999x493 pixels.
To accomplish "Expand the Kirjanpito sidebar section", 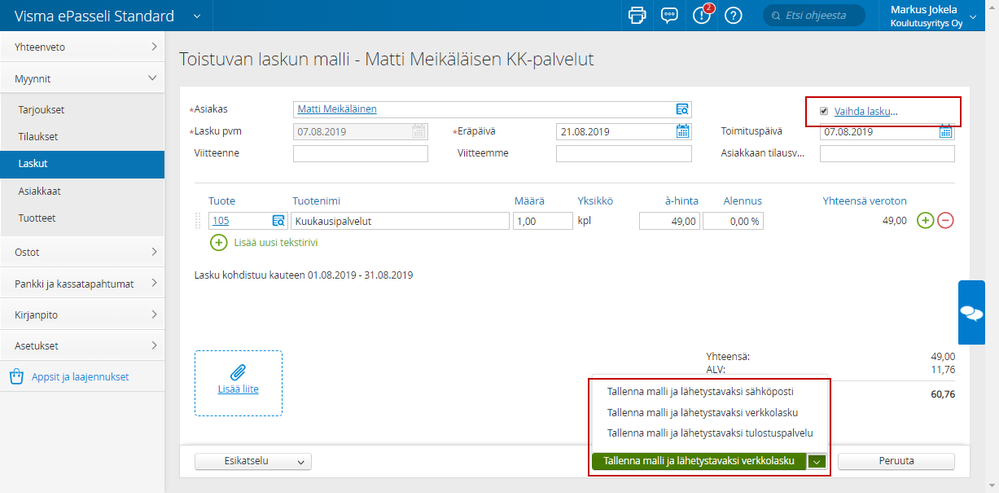I will pyautogui.click(x=82, y=315).
